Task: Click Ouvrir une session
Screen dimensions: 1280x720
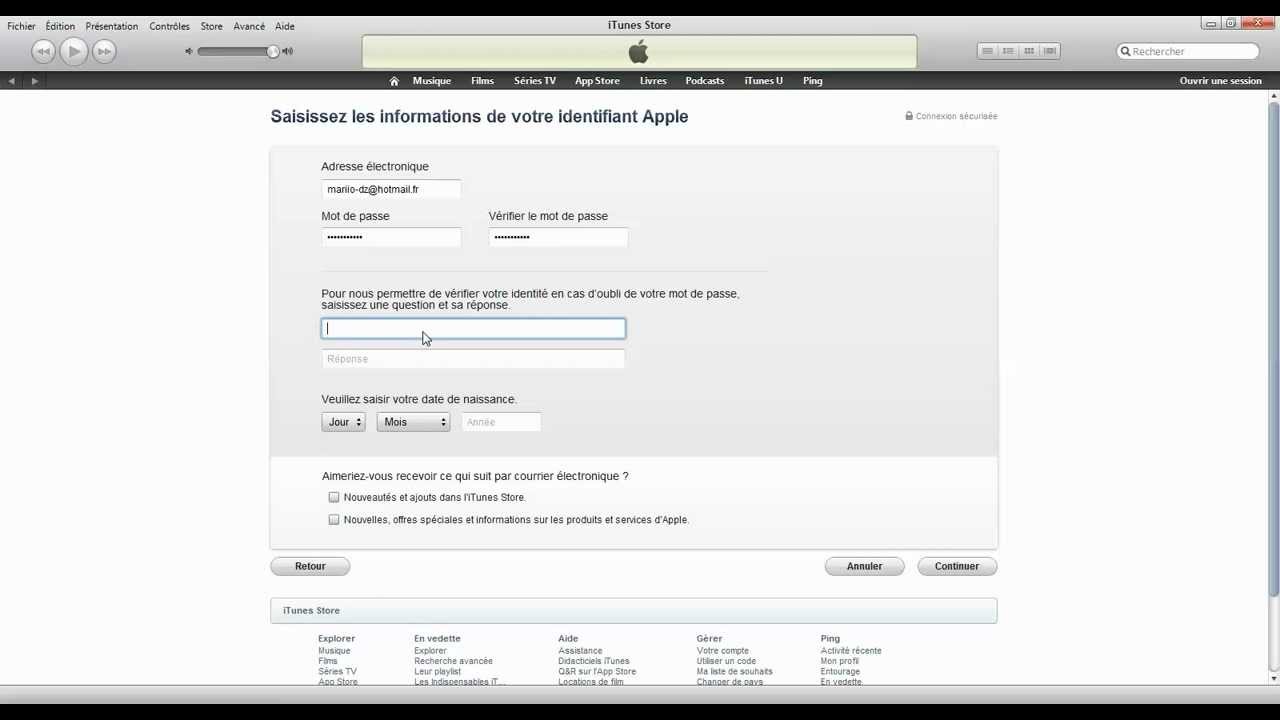Action: [1221, 81]
